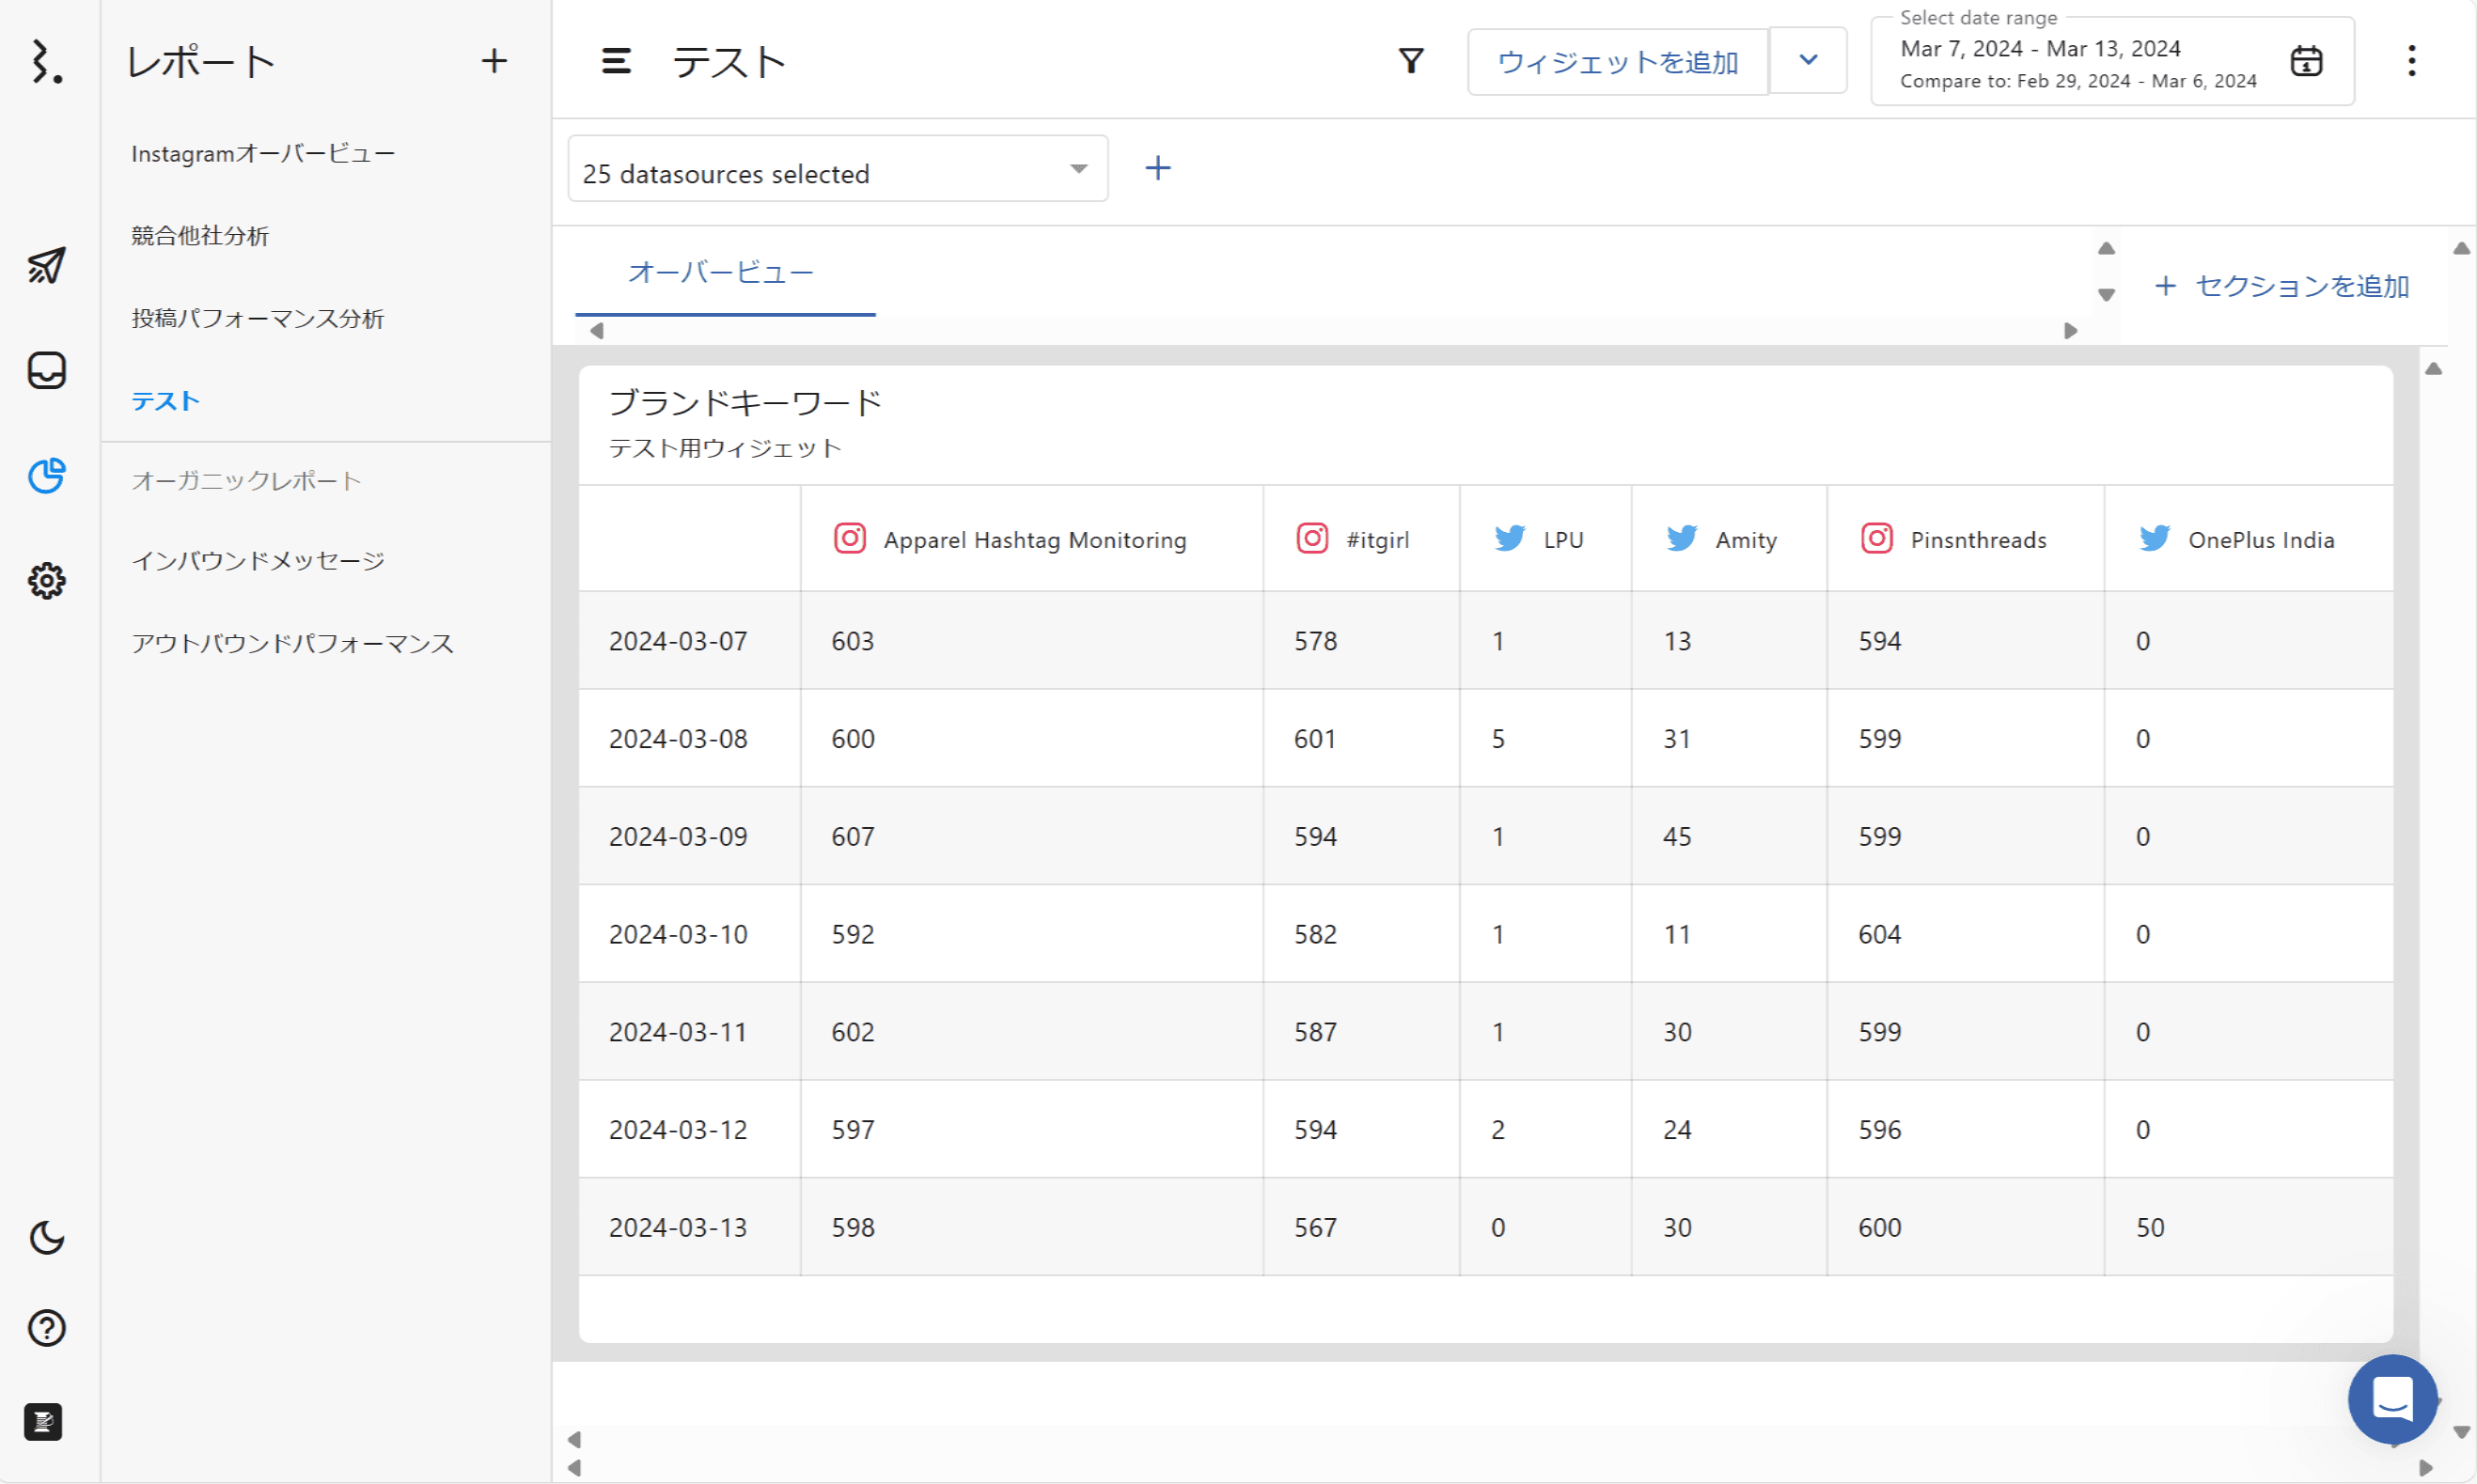Image resolution: width=2477 pixels, height=1484 pixels.
Task: Open the inbox icon in the sidebar
Action: 46,370
